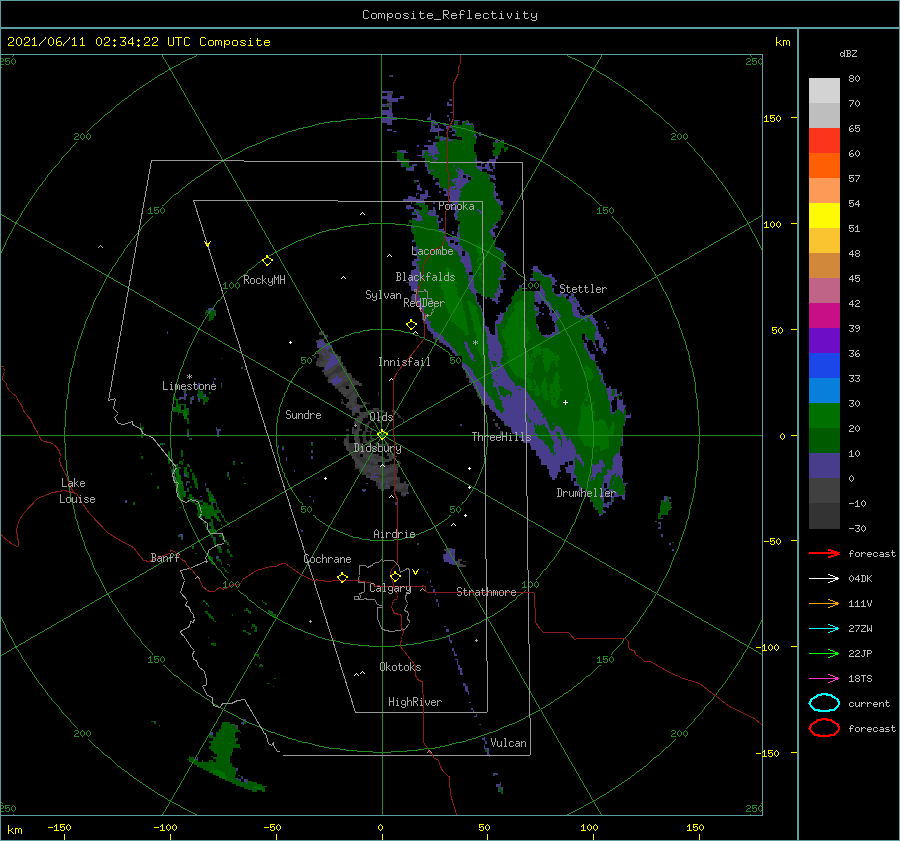Image resolution: width=900 pixels, height=841 pixels.
Task: Click the Blackfalds town label
Action: (425, 277)
